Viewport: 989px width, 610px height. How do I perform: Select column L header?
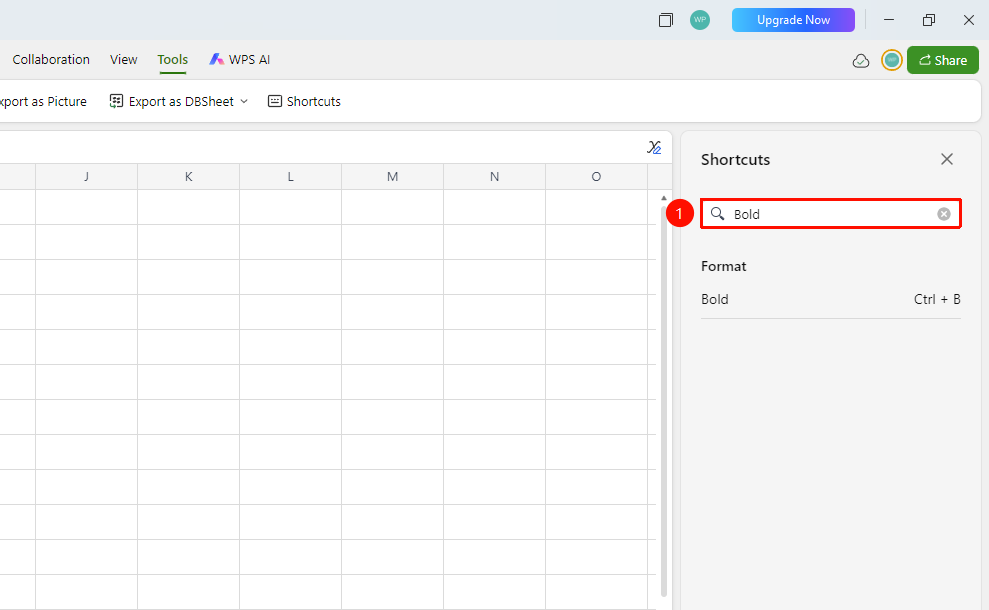pyautogui.click(x=291, y=177)
